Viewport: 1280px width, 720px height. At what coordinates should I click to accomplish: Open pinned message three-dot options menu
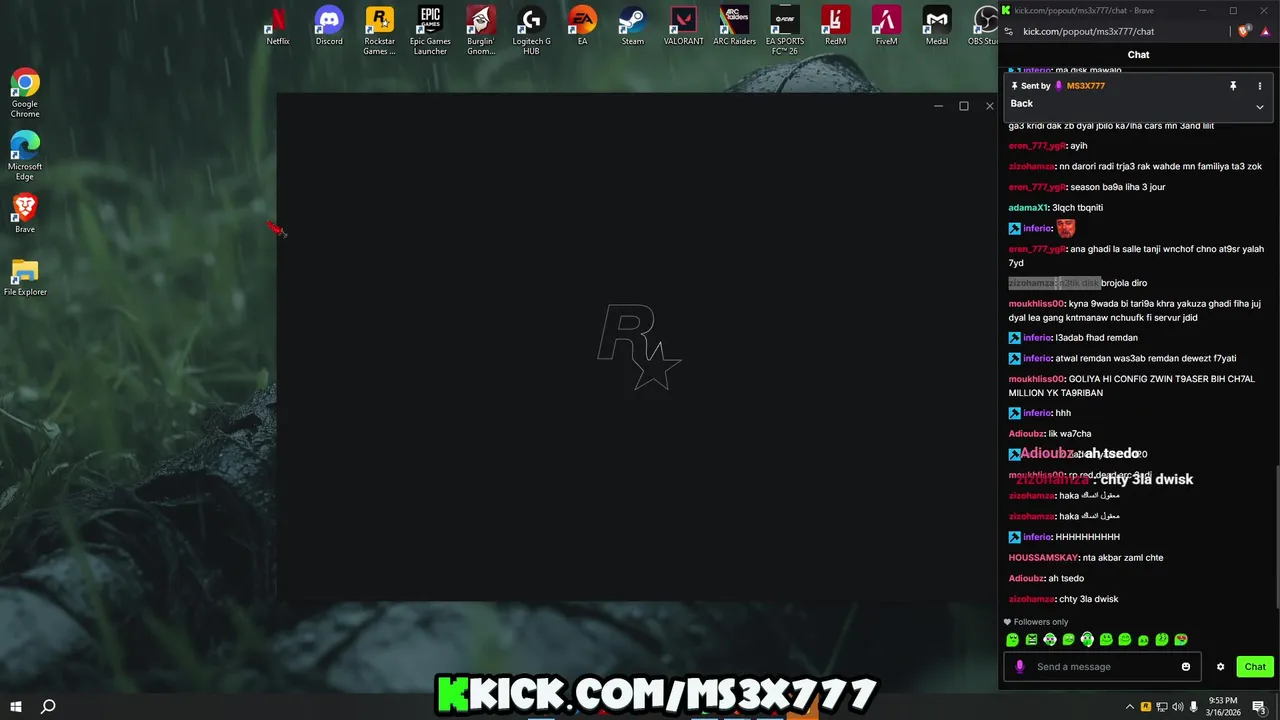pyautogui.click(x=1260, y=86)
